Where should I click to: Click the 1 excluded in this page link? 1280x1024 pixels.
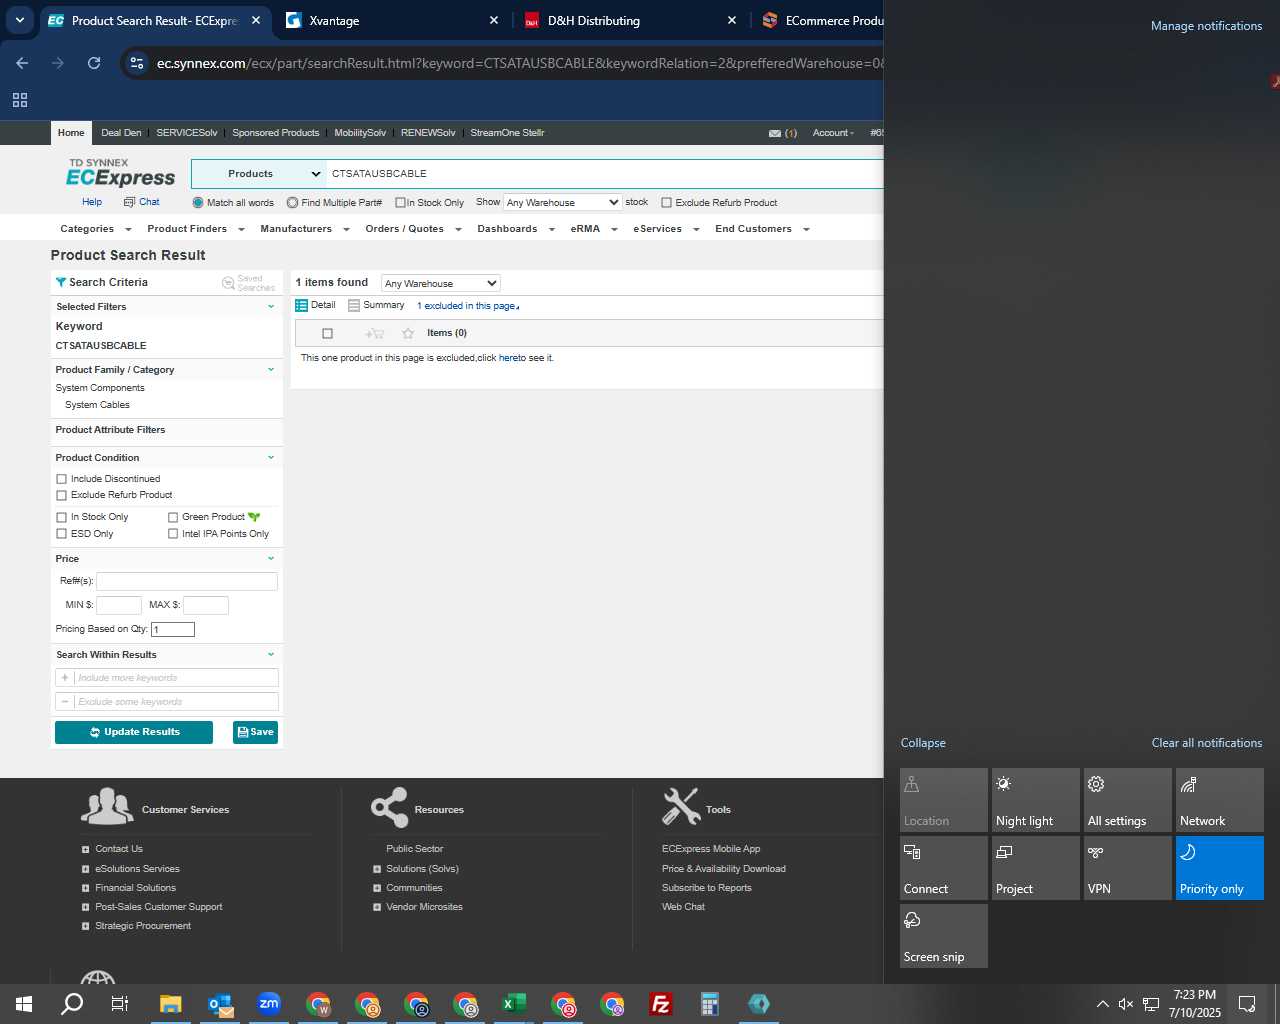(468, 306)
